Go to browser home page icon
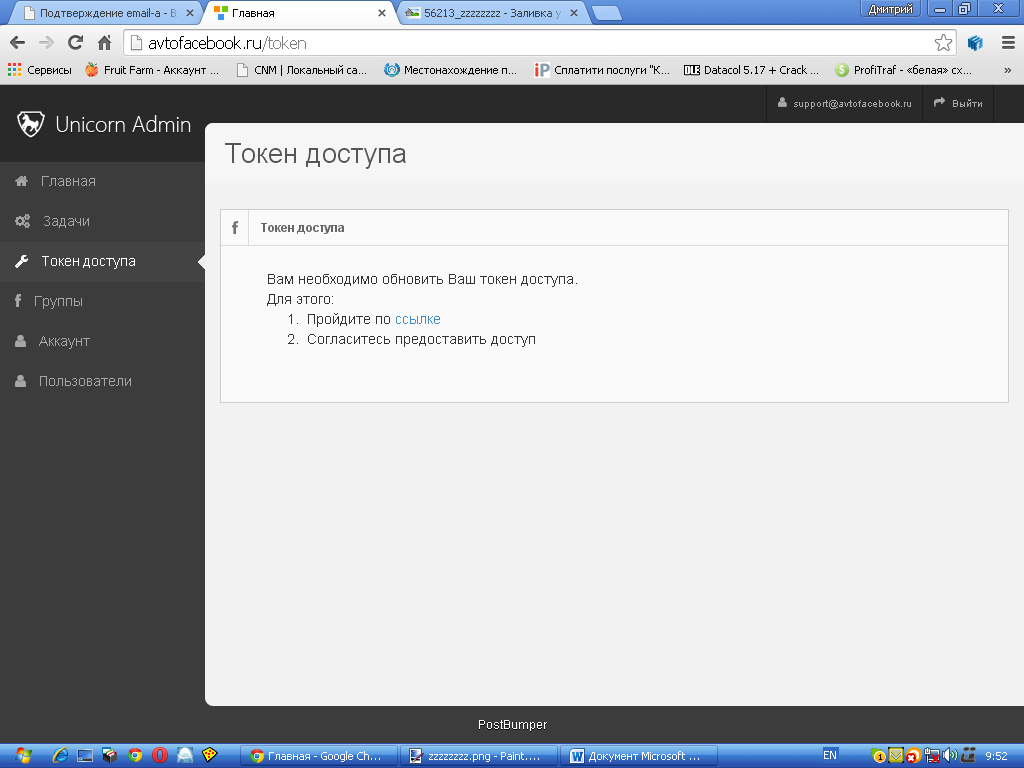Viewport: 1024px width, 768px height. (104, 43)
